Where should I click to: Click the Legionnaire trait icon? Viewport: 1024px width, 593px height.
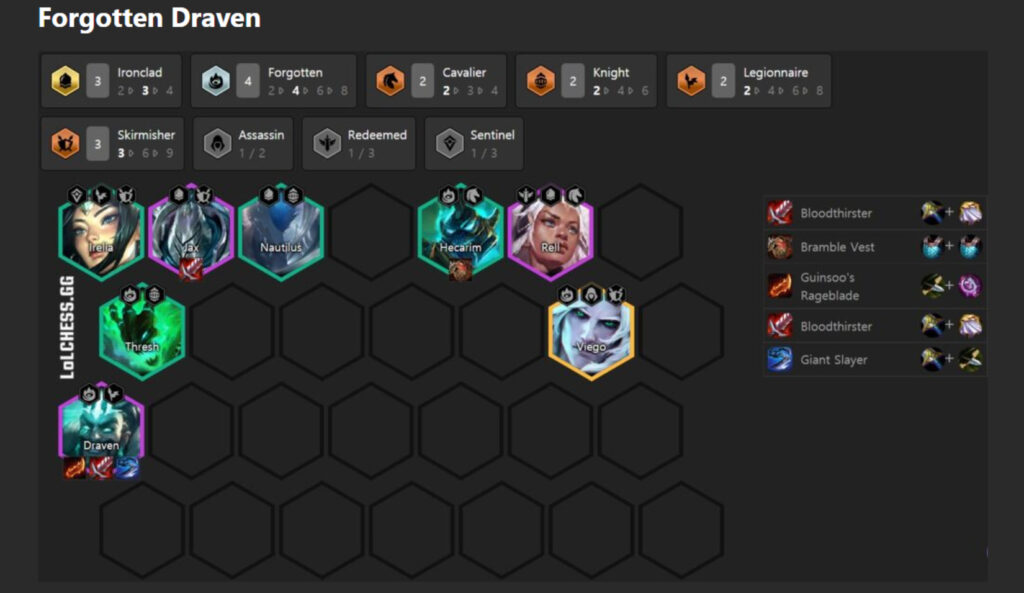tap(691, 81)
